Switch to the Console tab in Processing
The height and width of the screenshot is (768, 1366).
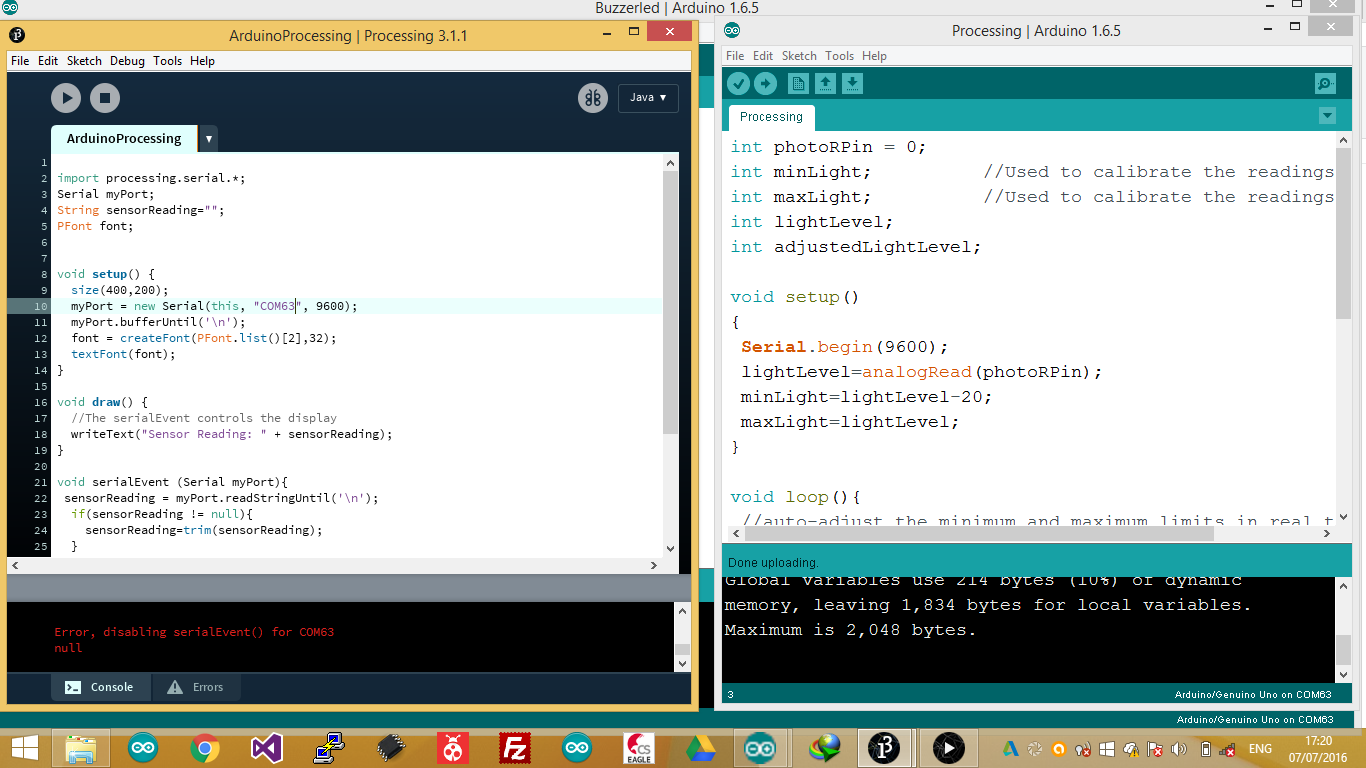tap(100, 687)
